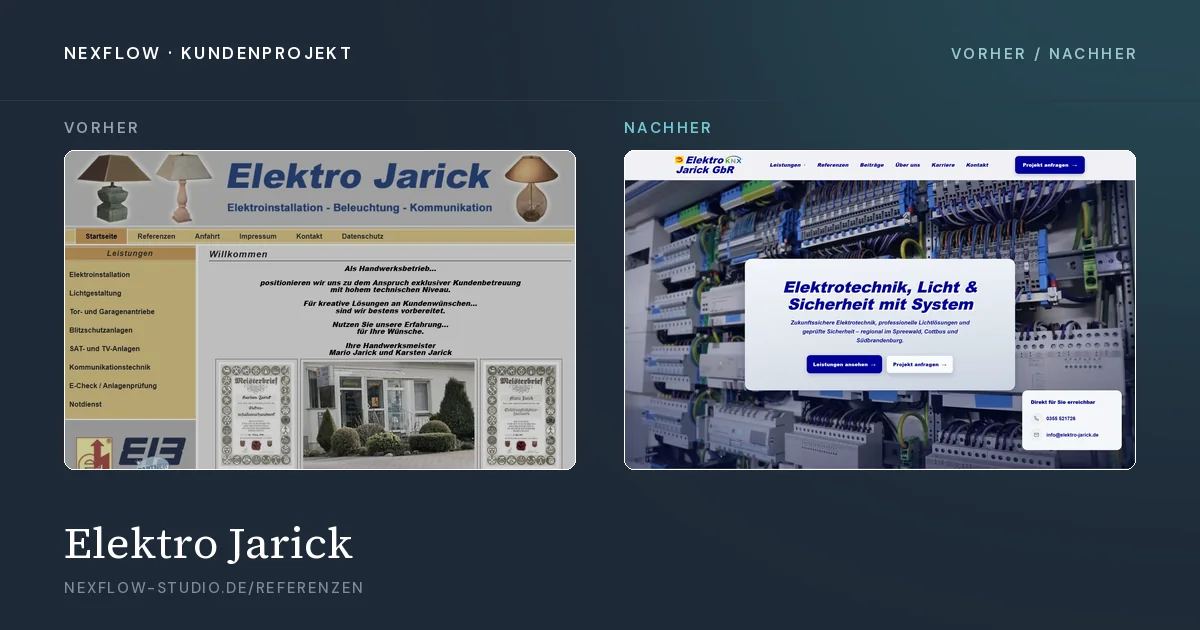
Task: Click the Leistungen sidebar heading
Action: point(130,253)
